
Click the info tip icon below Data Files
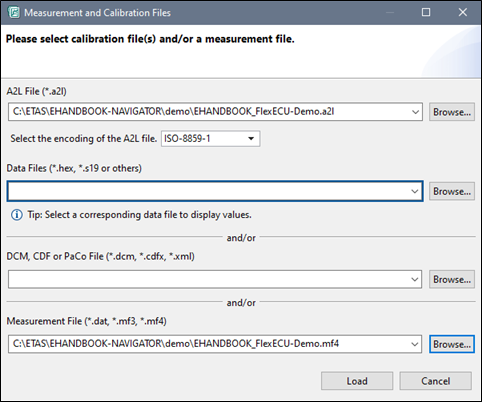[17, 215]
